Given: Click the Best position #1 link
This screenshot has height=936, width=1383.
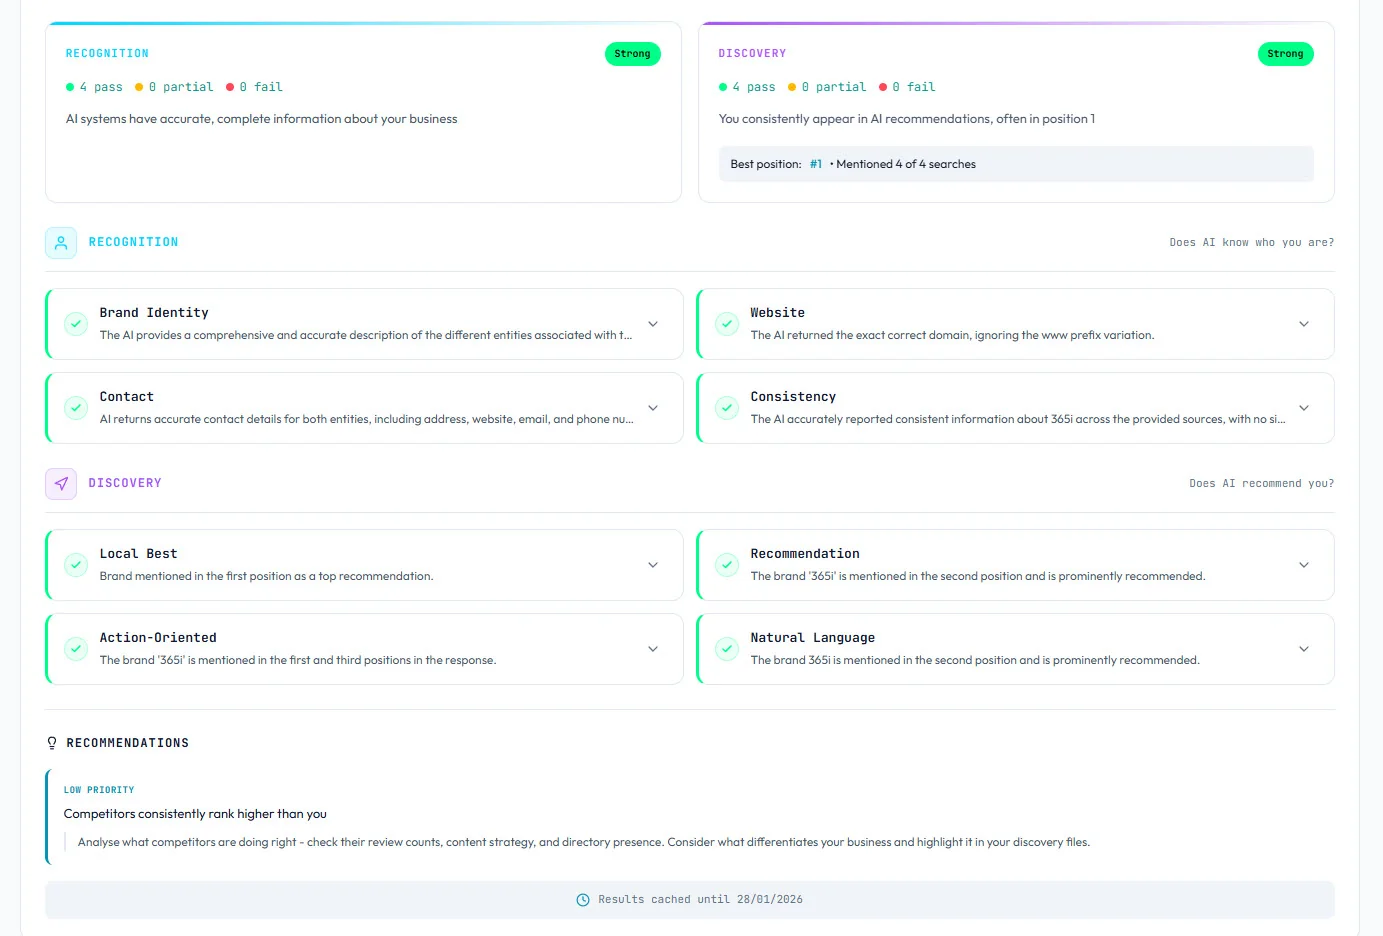Looking at the screenshot, I should [x=816, y=164].
